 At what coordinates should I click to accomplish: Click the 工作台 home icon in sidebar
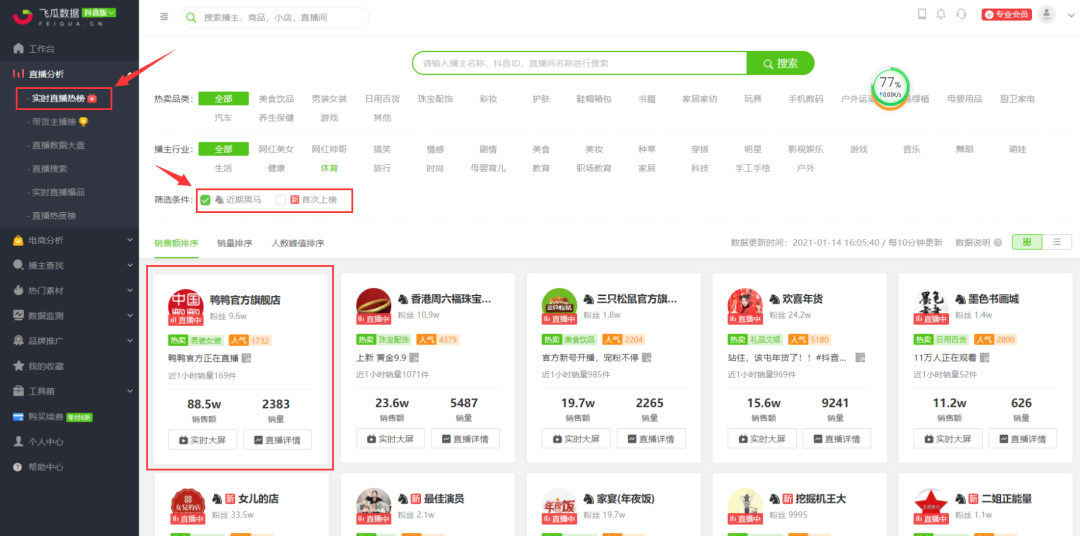[x=19, y=49]
